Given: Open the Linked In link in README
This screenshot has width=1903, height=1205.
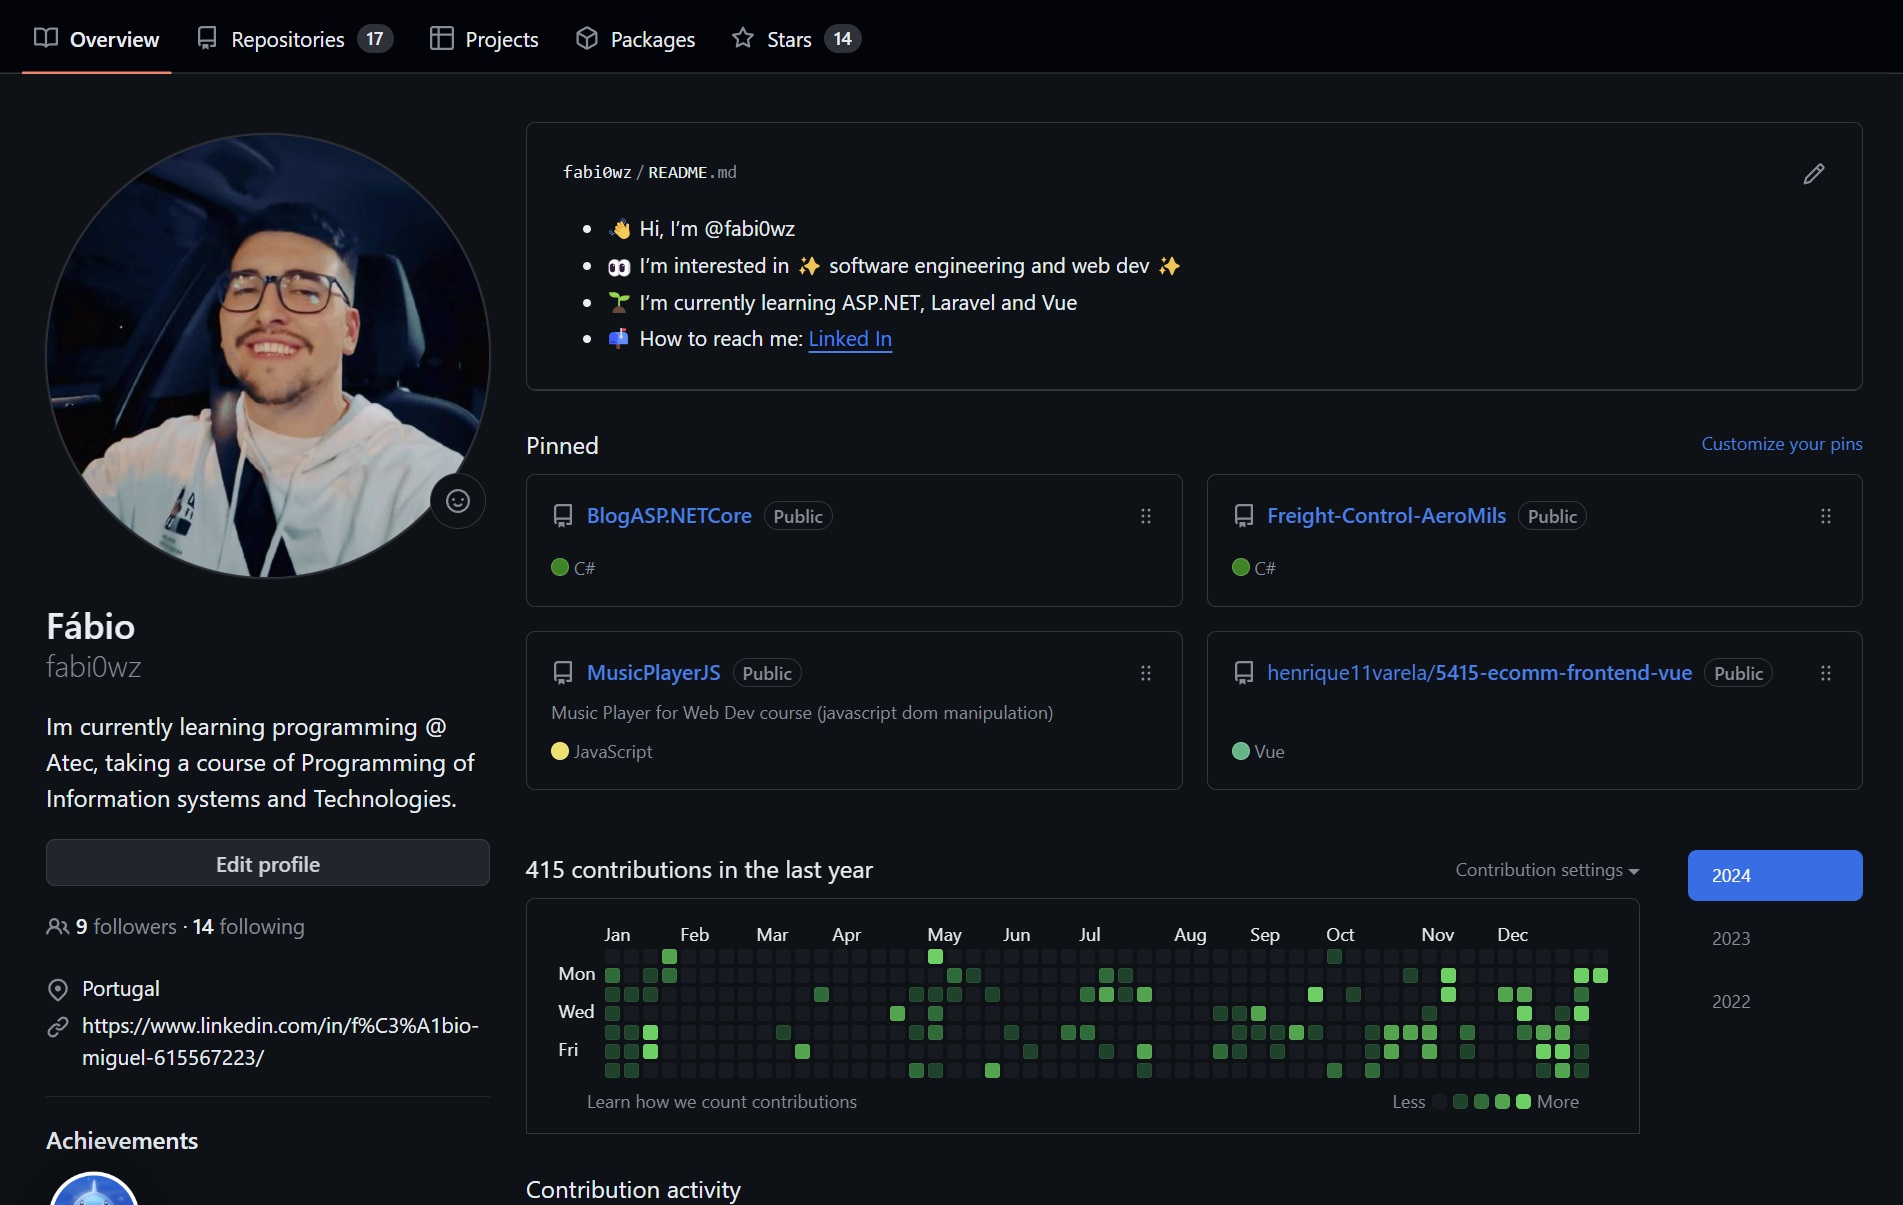Looking at the screenshot, I should coord(850,339).
